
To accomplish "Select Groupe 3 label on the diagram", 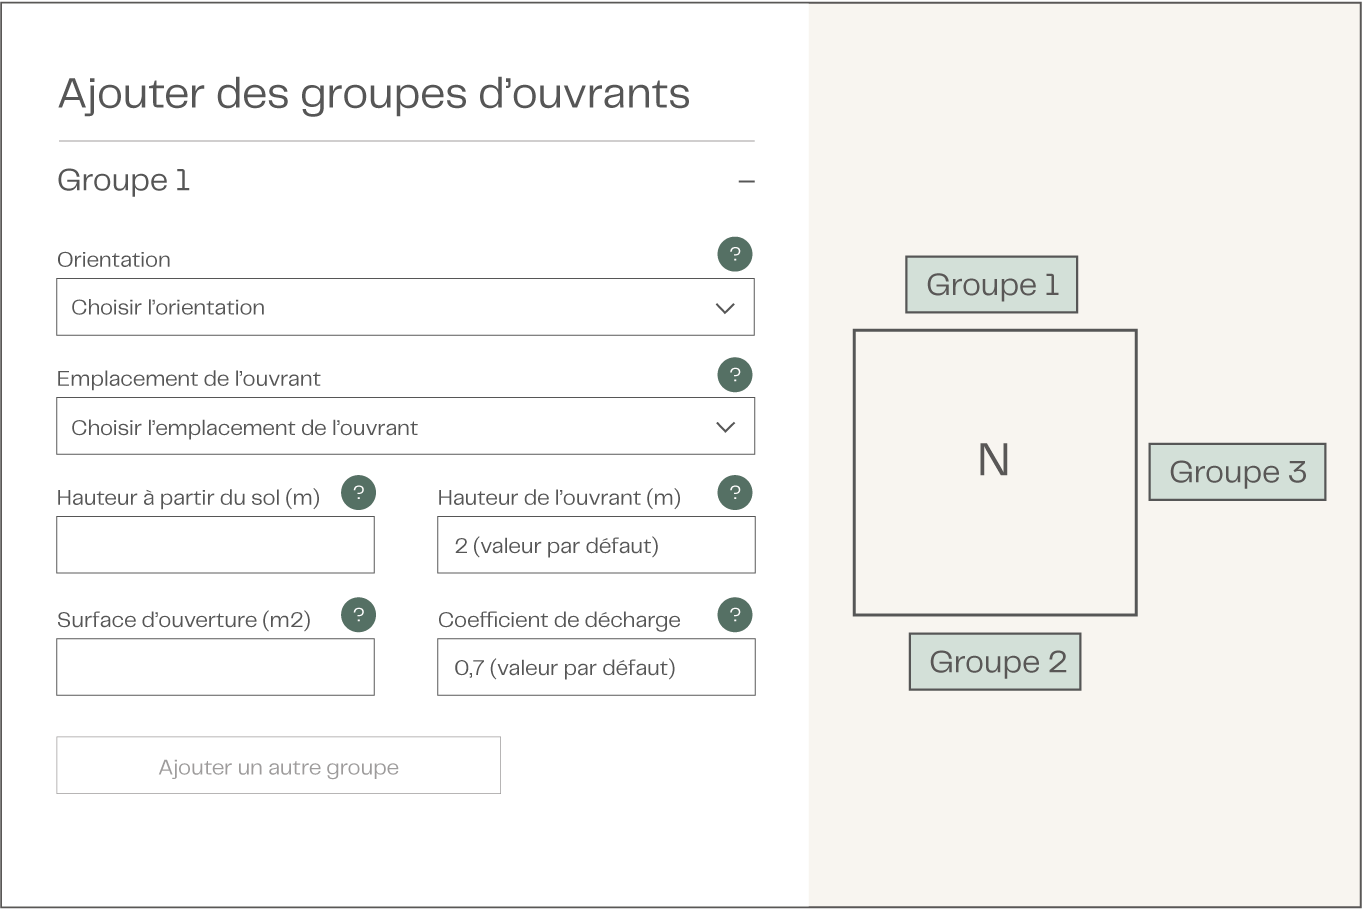I will 1237,472.
